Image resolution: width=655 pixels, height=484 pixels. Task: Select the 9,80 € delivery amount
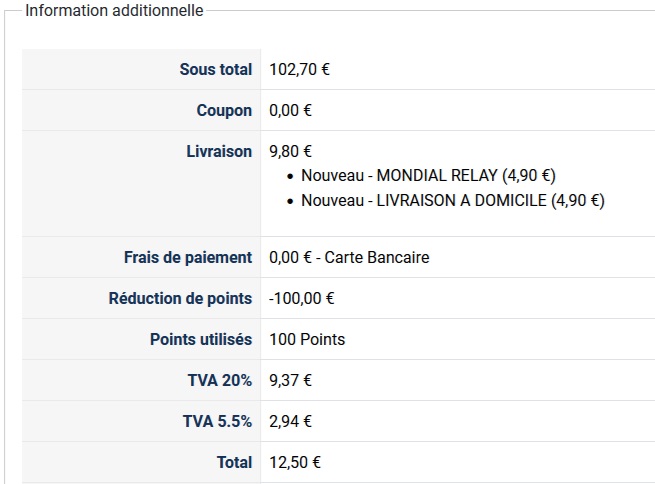tap(291, 152)
